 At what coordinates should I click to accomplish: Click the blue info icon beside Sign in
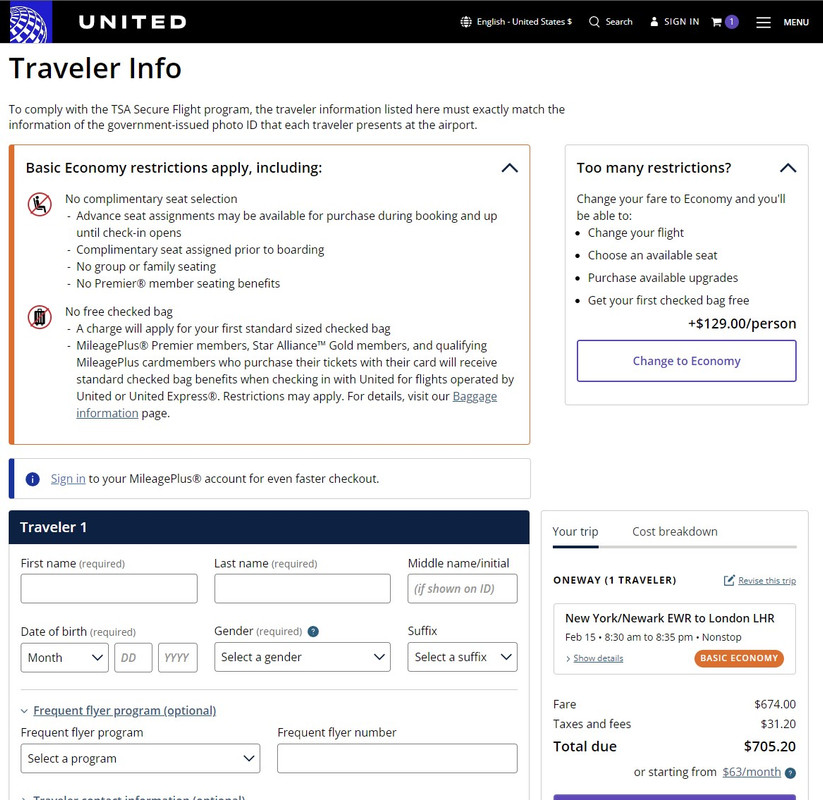33,479
